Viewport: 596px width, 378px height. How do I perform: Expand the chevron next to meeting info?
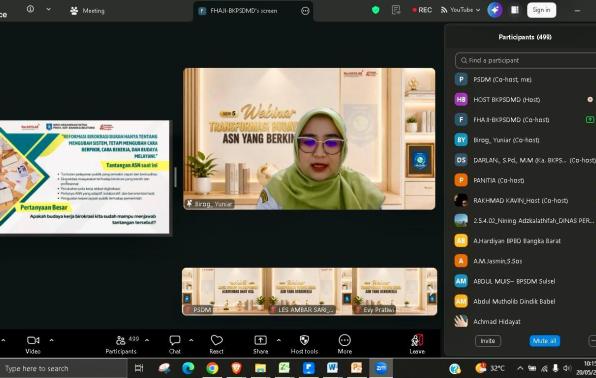[49, 9]
